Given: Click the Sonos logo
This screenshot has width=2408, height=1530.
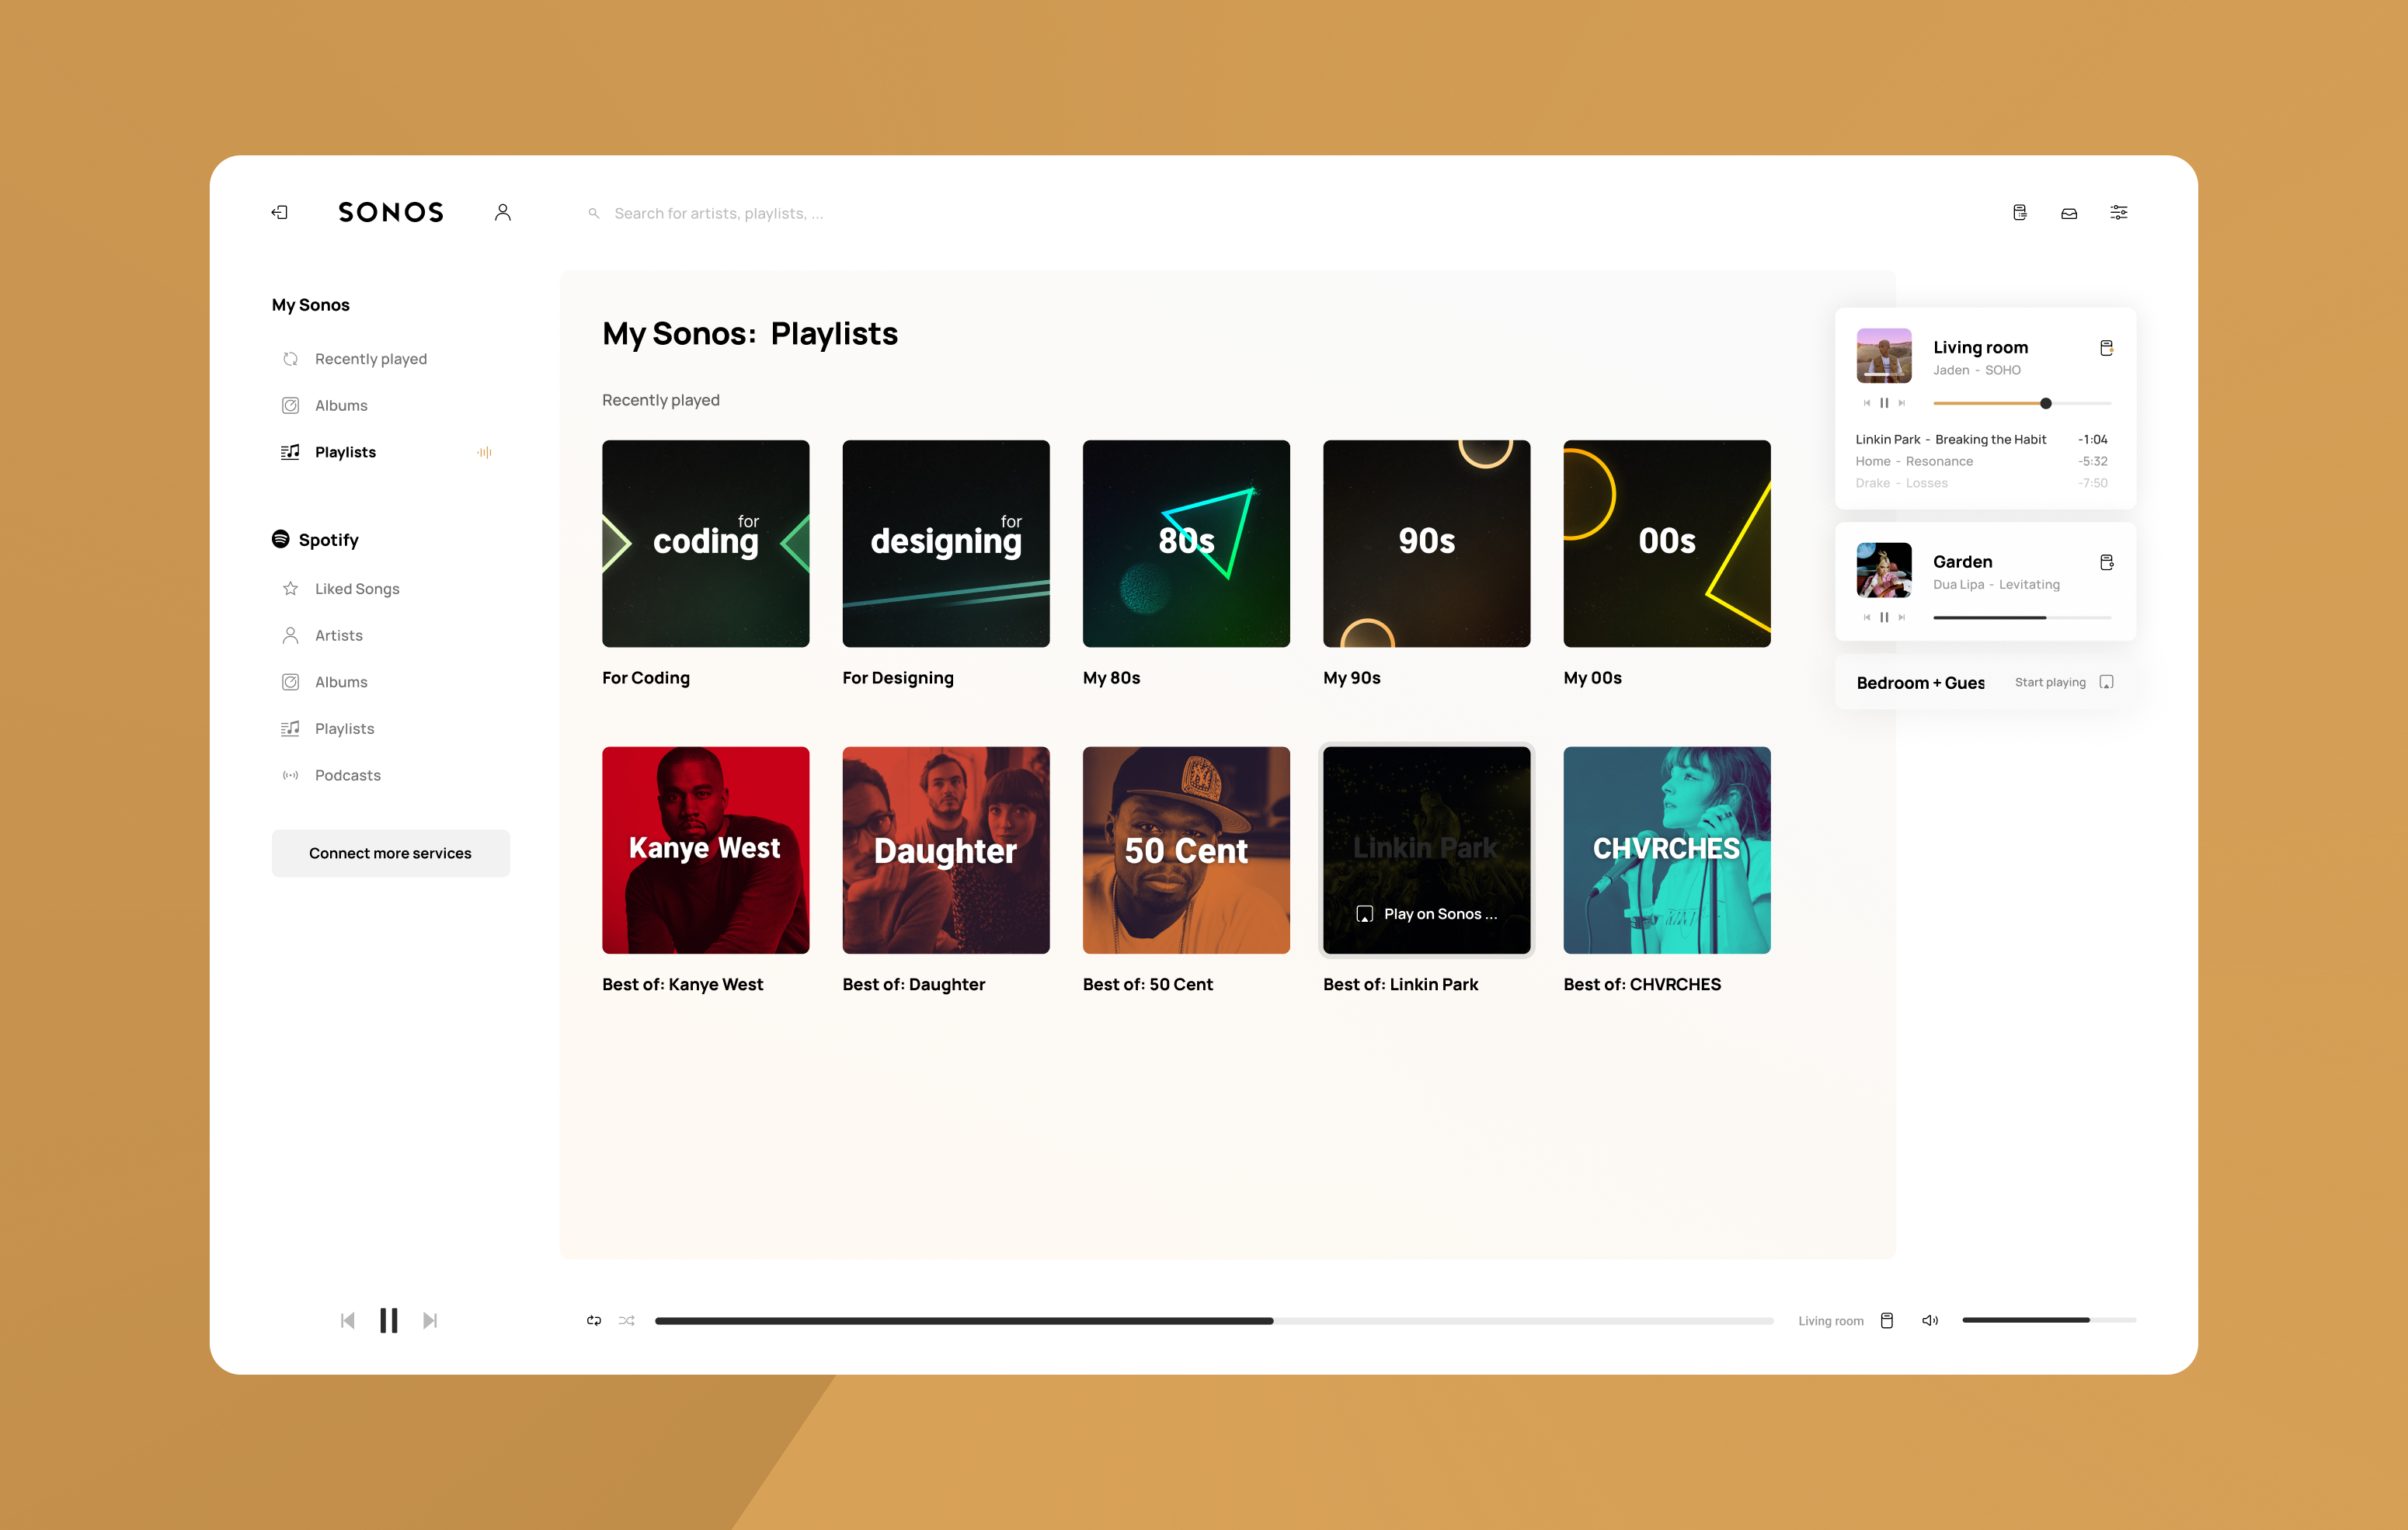Looking at the screenshot, I should tap(391, 212).
